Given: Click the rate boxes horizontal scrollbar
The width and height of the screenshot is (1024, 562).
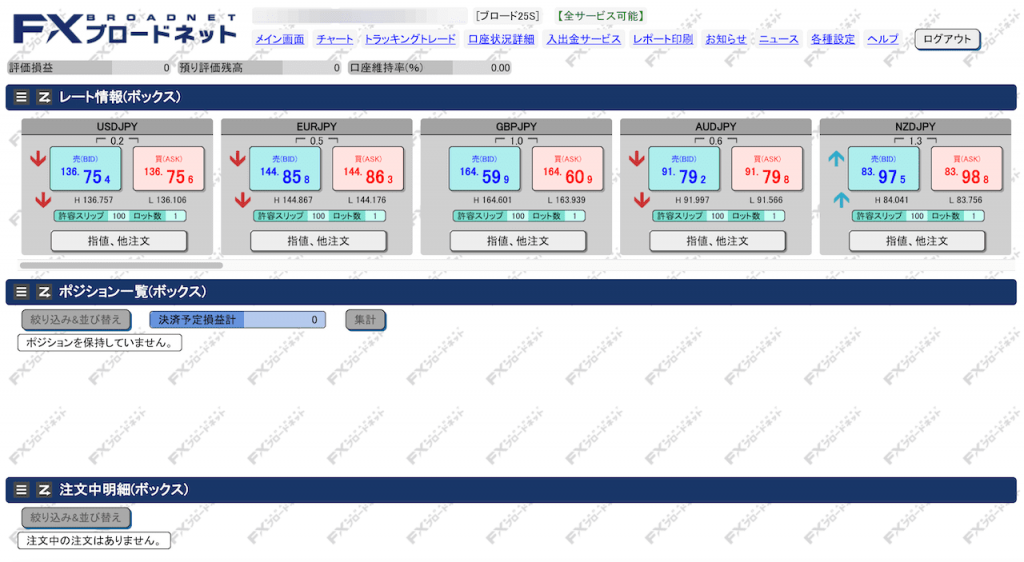Looking at the screenshot, I should point(121,266).
